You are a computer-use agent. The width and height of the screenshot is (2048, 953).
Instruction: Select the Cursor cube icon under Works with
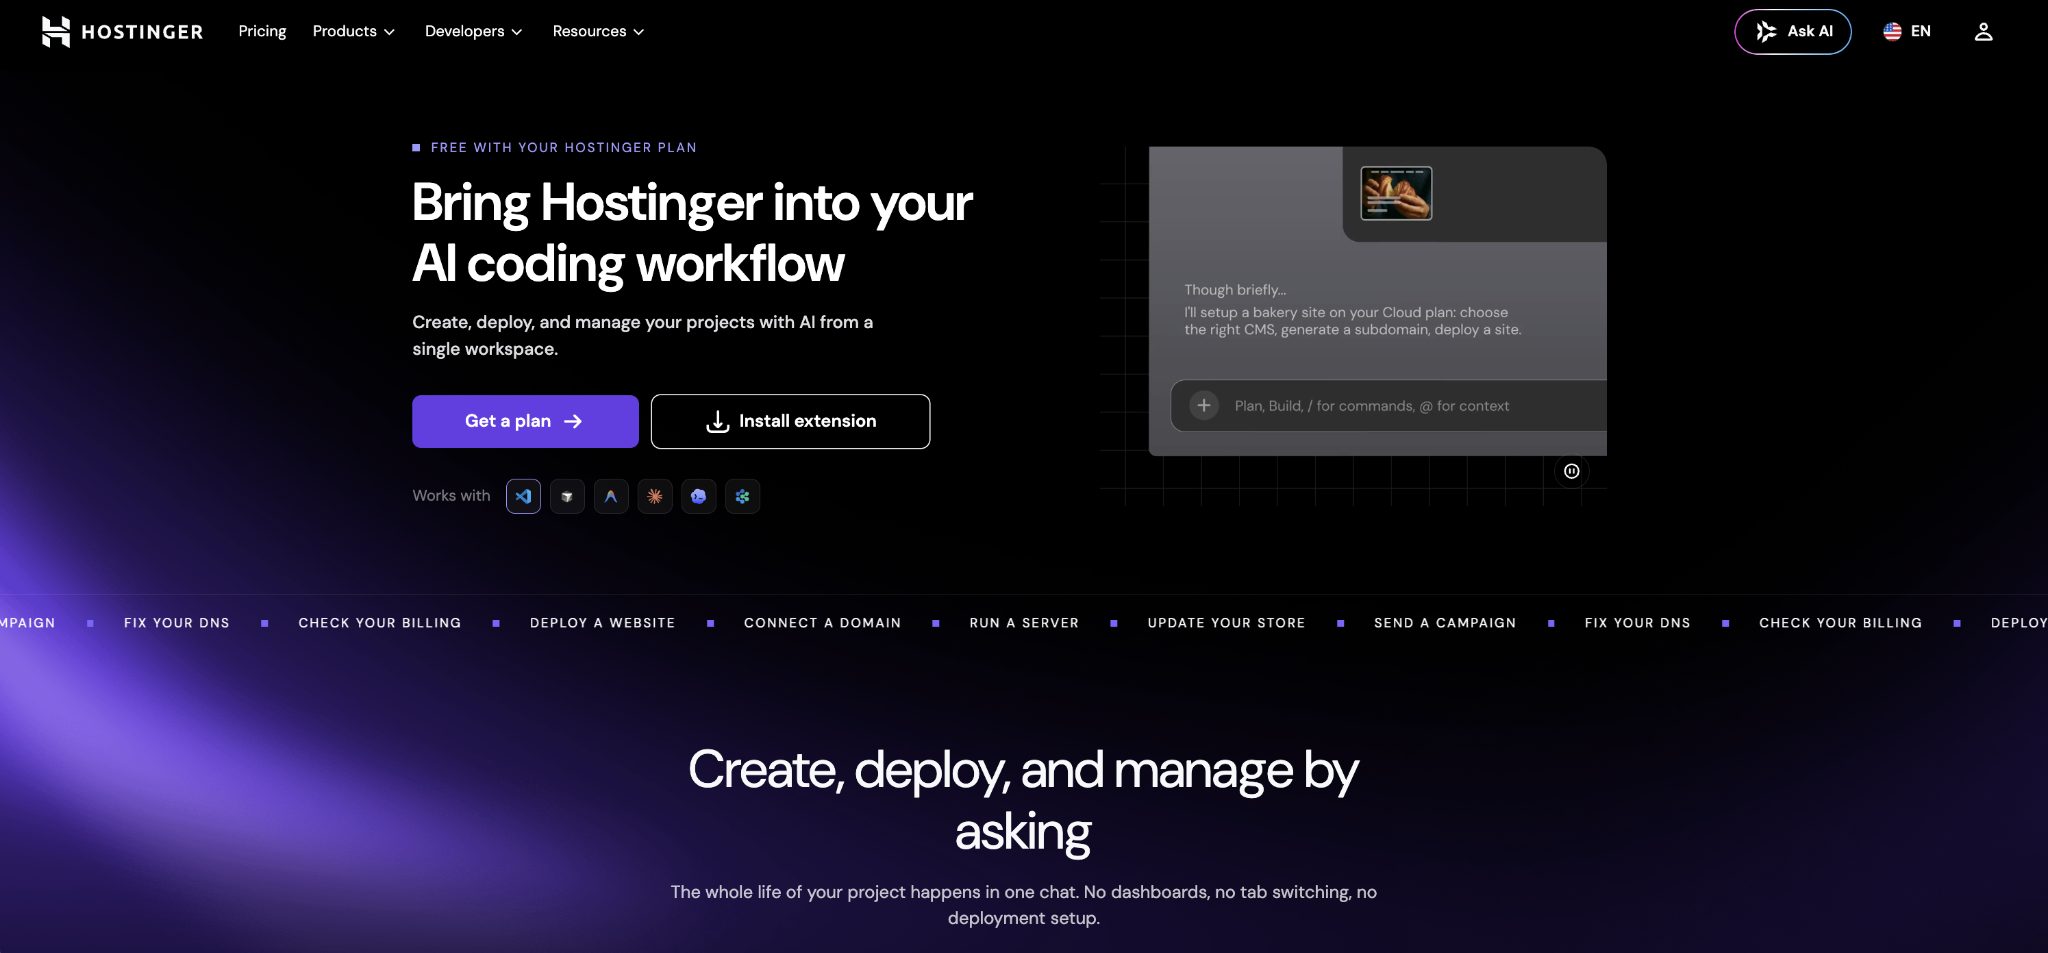pyautogui.click(x=567, y=496)
